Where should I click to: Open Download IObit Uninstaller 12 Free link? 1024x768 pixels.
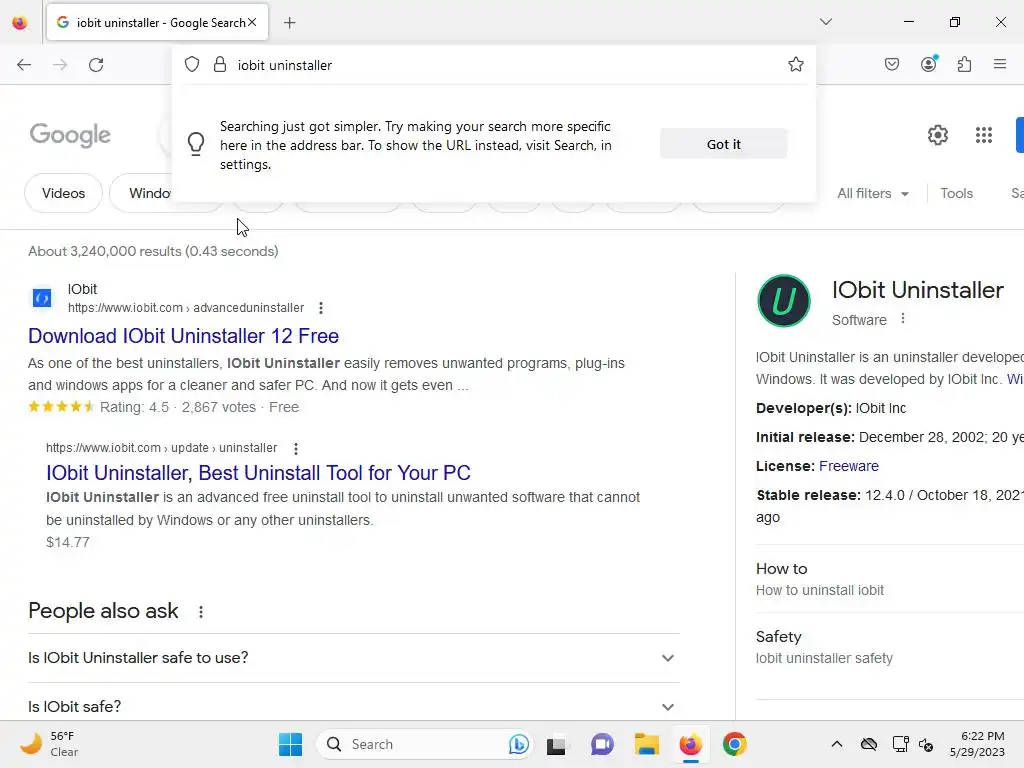[184, 336]
